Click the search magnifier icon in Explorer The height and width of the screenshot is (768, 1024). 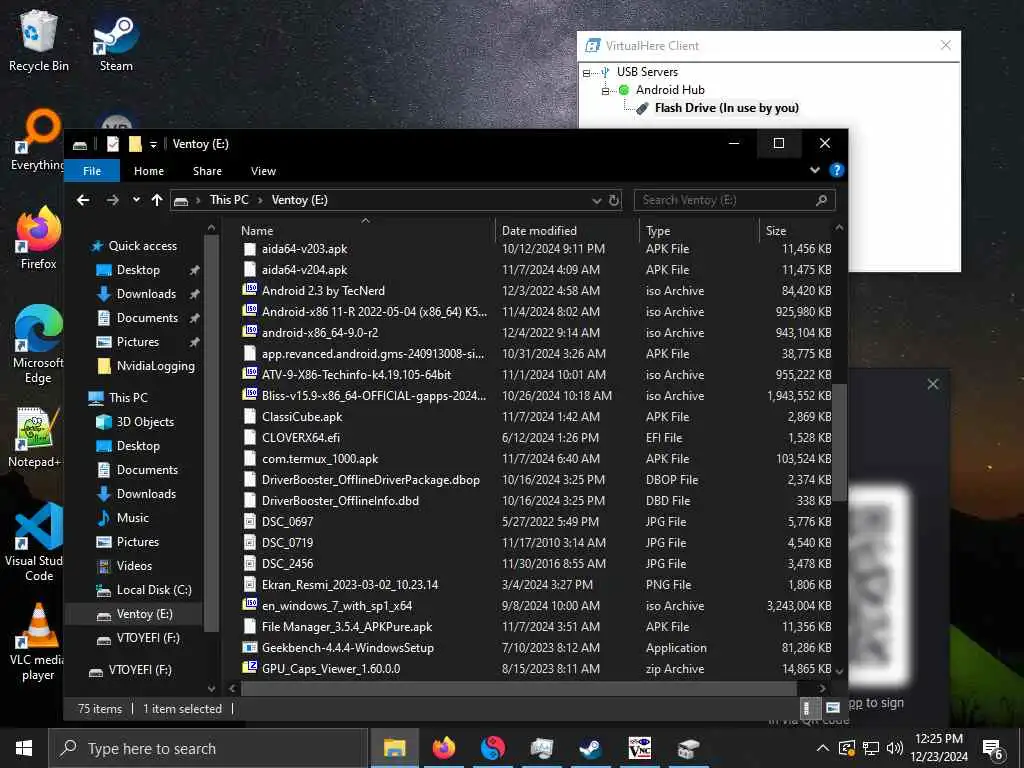[x=822, y=200]
